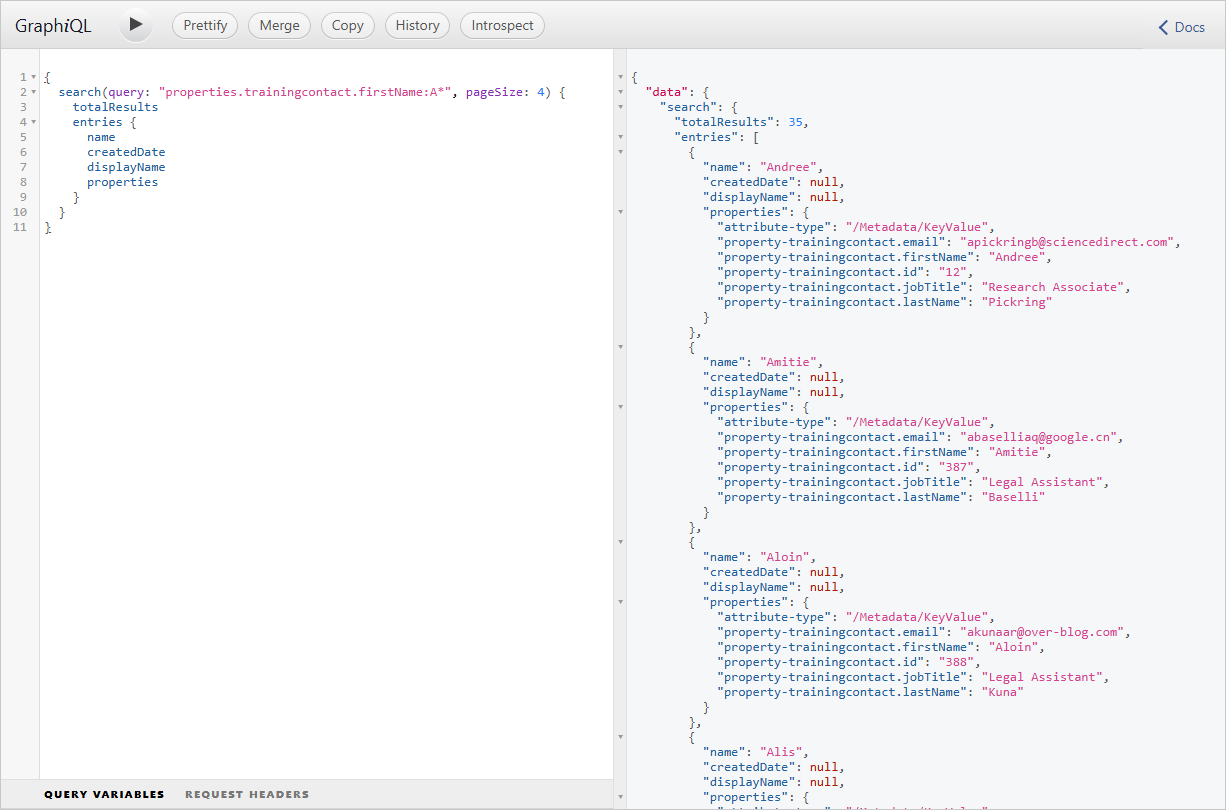Click the id value "387"
Image resolution: width=1226 pixels, height=810 pixels.
pyautogui.click(x=956, y=467)
